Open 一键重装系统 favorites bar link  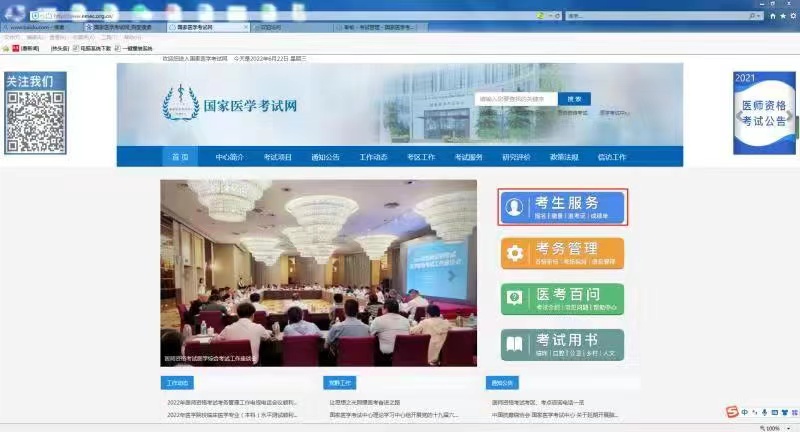pyautogui.click(x=134, y=48)
